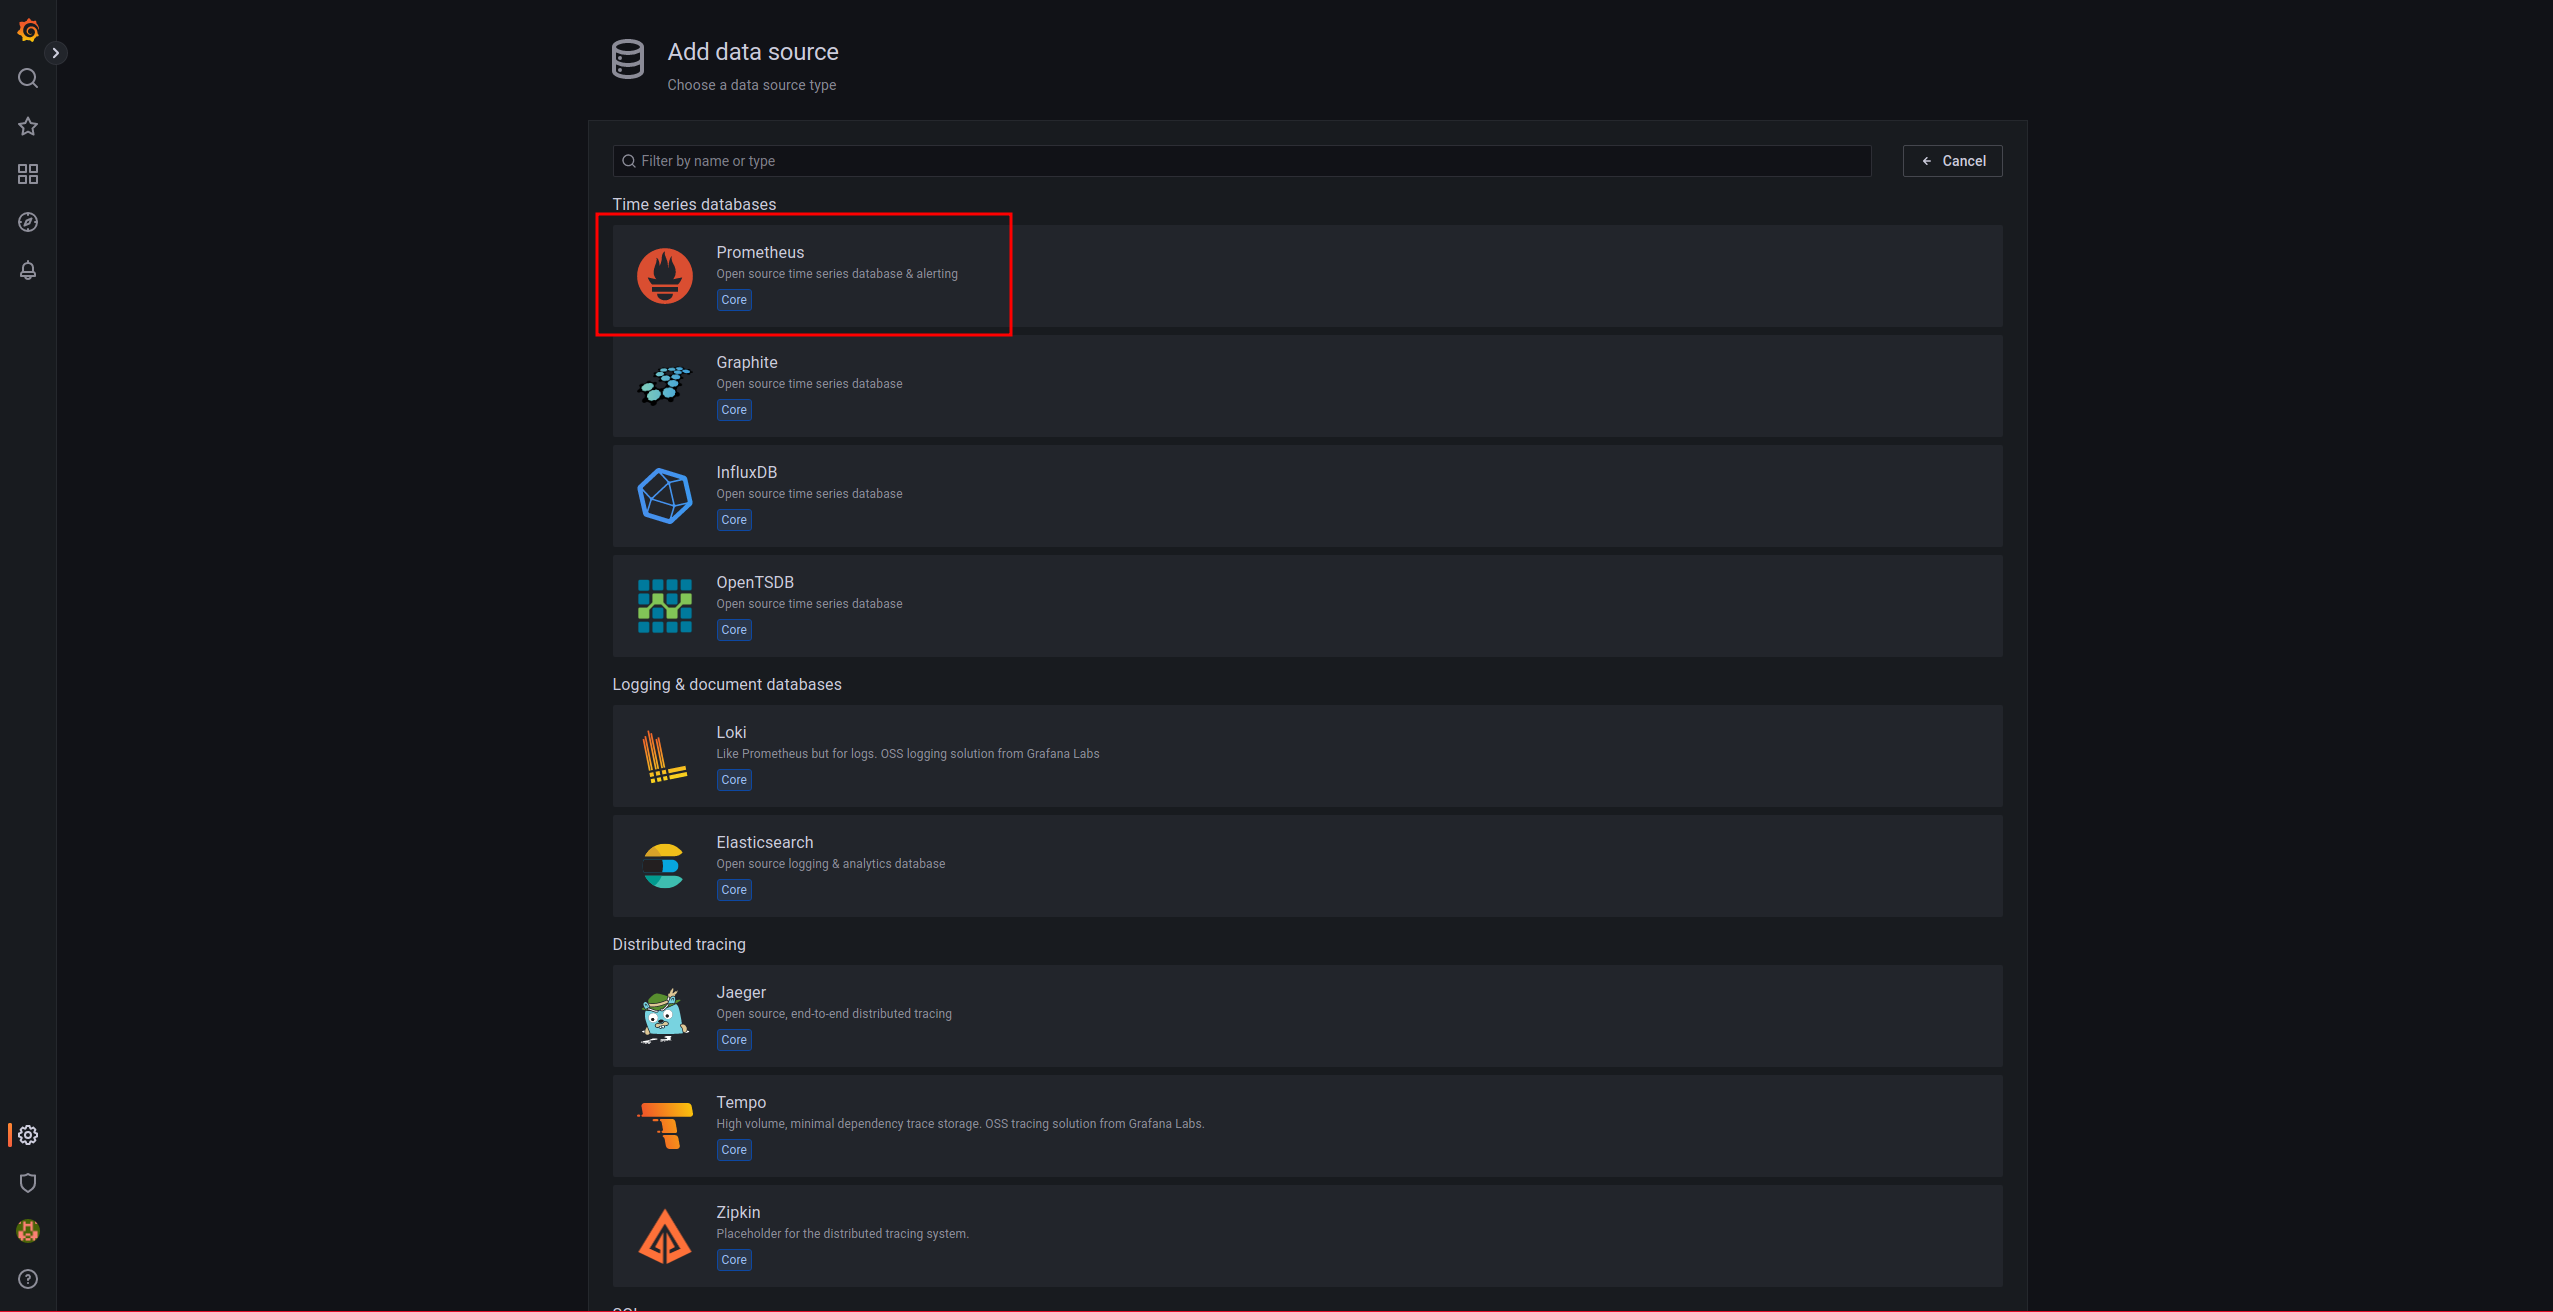Expand the sidebar with chevron arrow
The height and width of the screenshot is (1312, 2553).
56,53
